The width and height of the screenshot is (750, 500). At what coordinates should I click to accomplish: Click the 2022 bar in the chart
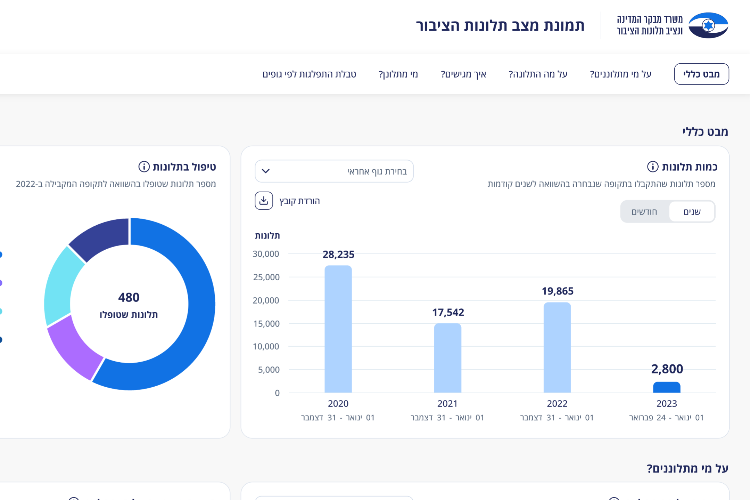pyautogui.click(x=557, y=347)
